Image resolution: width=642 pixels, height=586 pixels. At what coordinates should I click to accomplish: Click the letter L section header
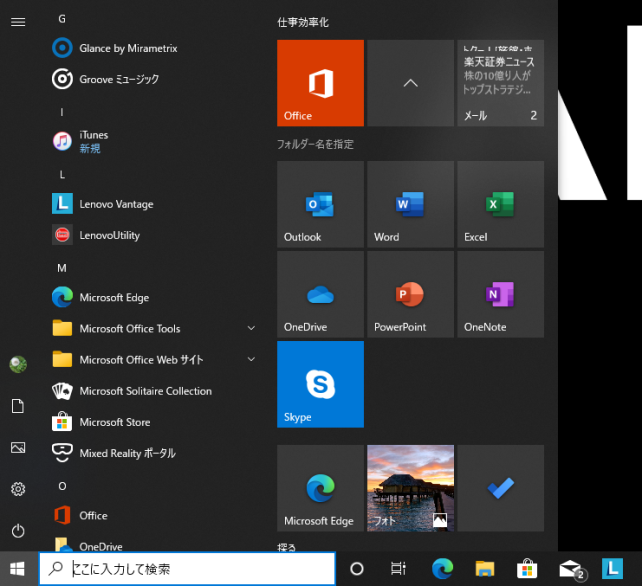click(x=62, y=175)
